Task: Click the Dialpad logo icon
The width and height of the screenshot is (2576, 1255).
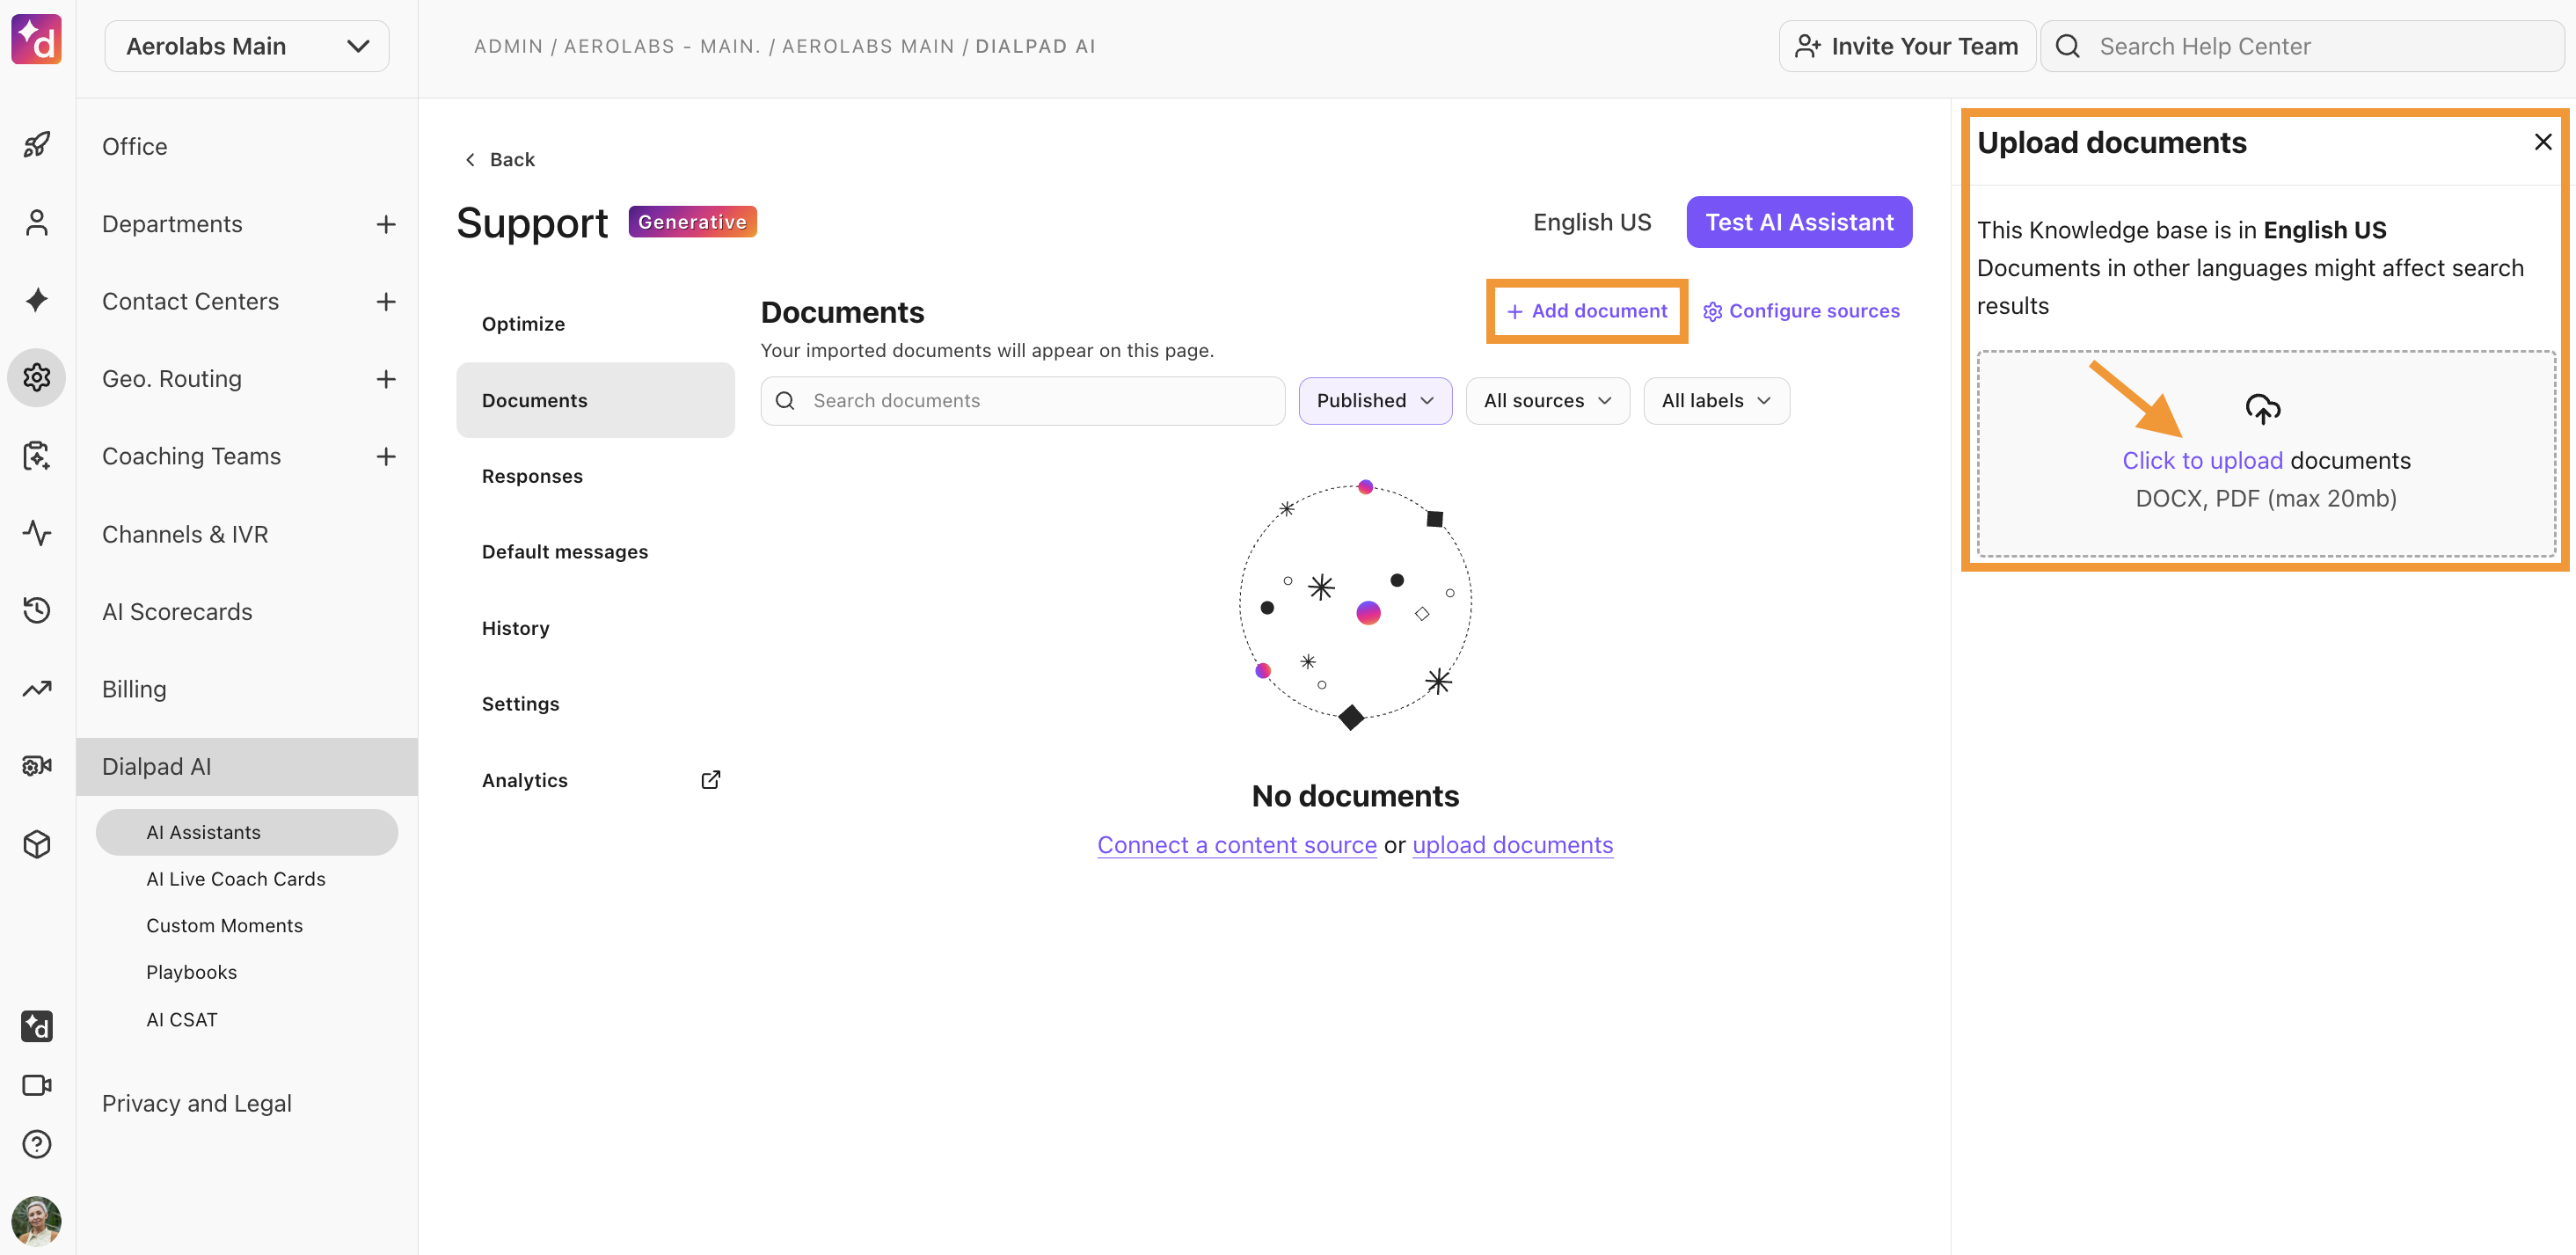Action: coord(36,40)
